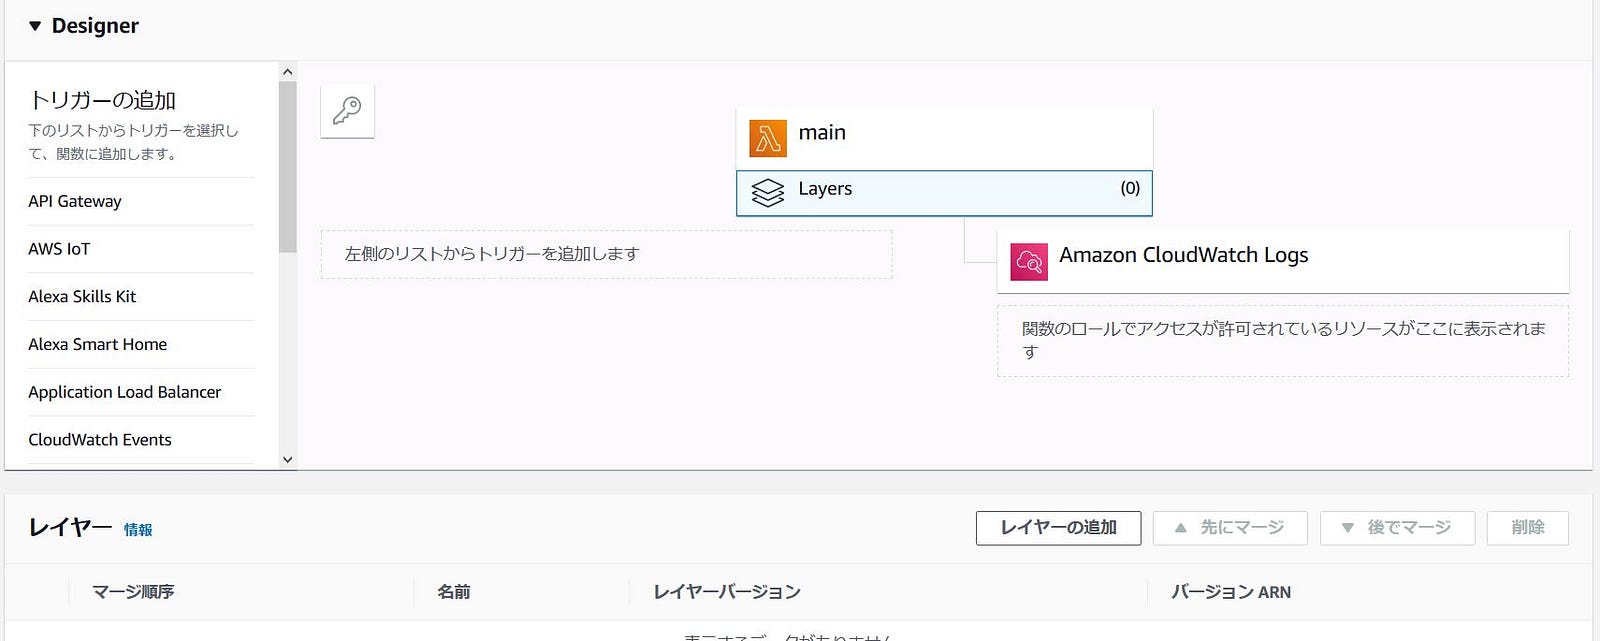Select the main function name
The image size is (1600, 641).
click(x=822, y=133)
